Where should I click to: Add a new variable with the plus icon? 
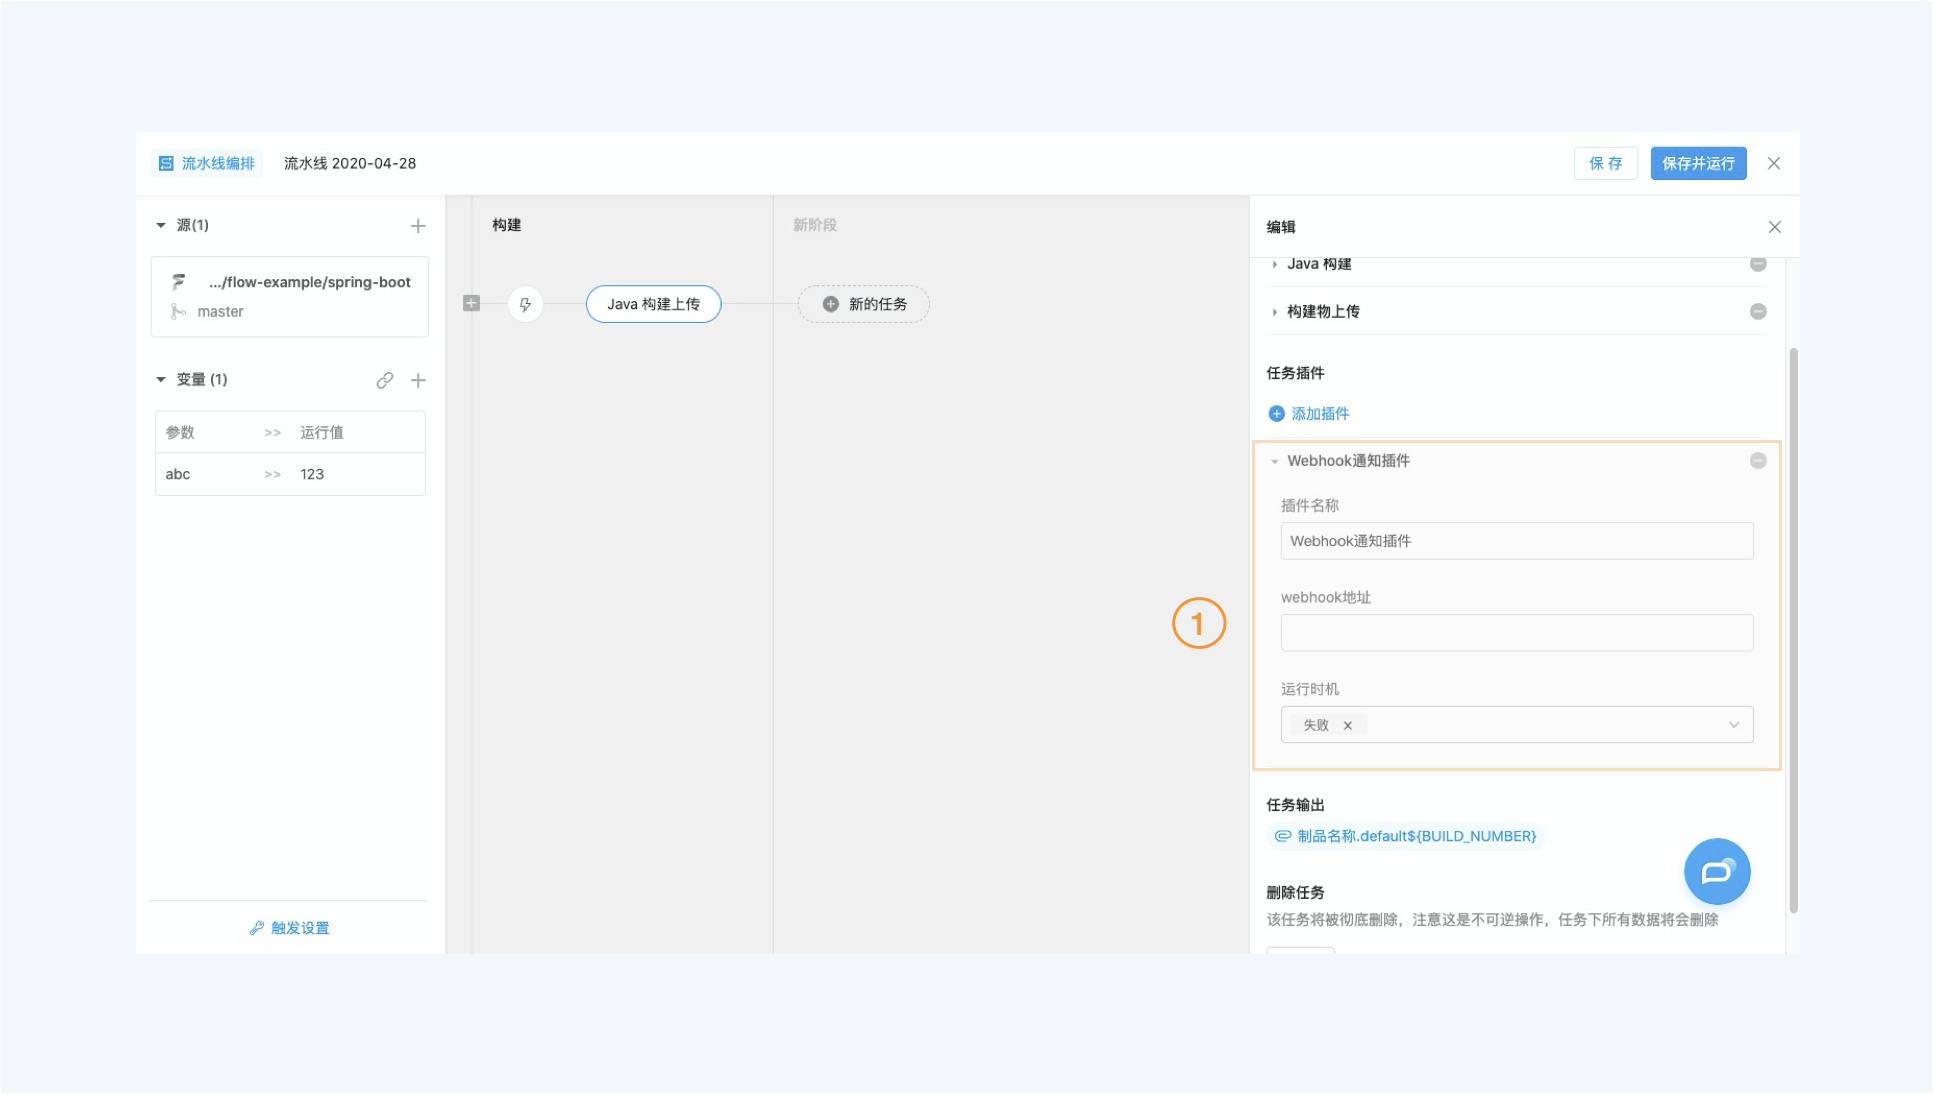(x=418, y=380)
